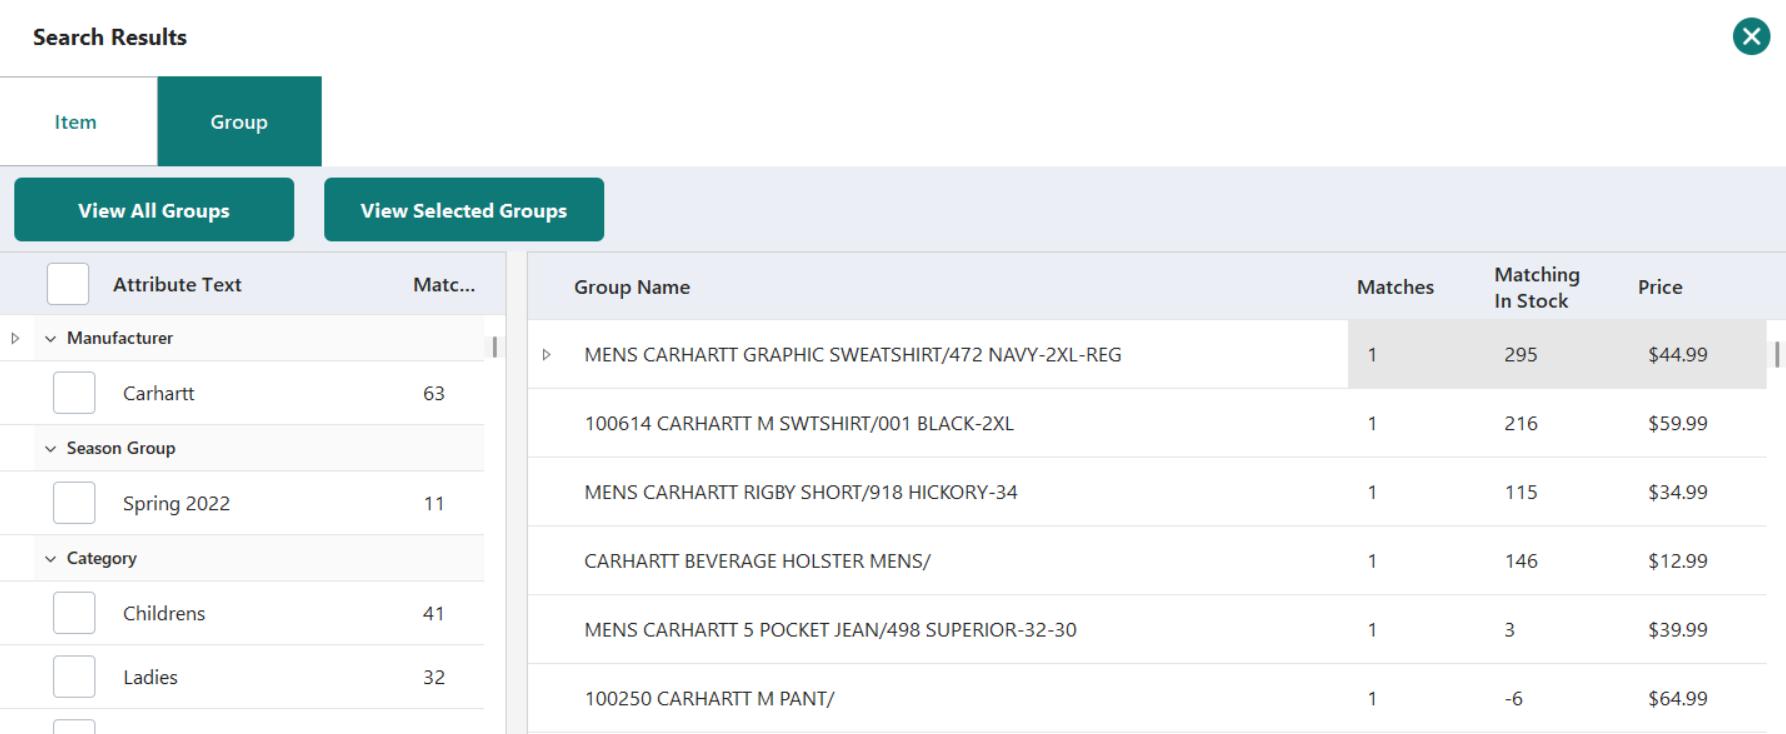Expand the triangle left of Manufacturer row

pos(15,338)
